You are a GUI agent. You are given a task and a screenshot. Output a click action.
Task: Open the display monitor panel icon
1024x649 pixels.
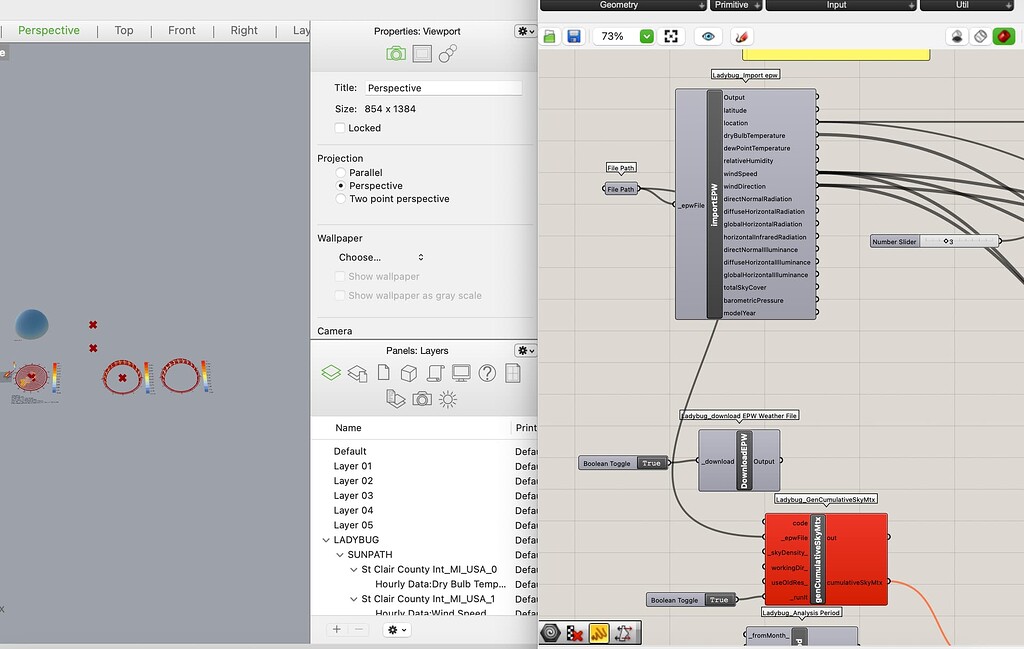[x=461, y=373]
